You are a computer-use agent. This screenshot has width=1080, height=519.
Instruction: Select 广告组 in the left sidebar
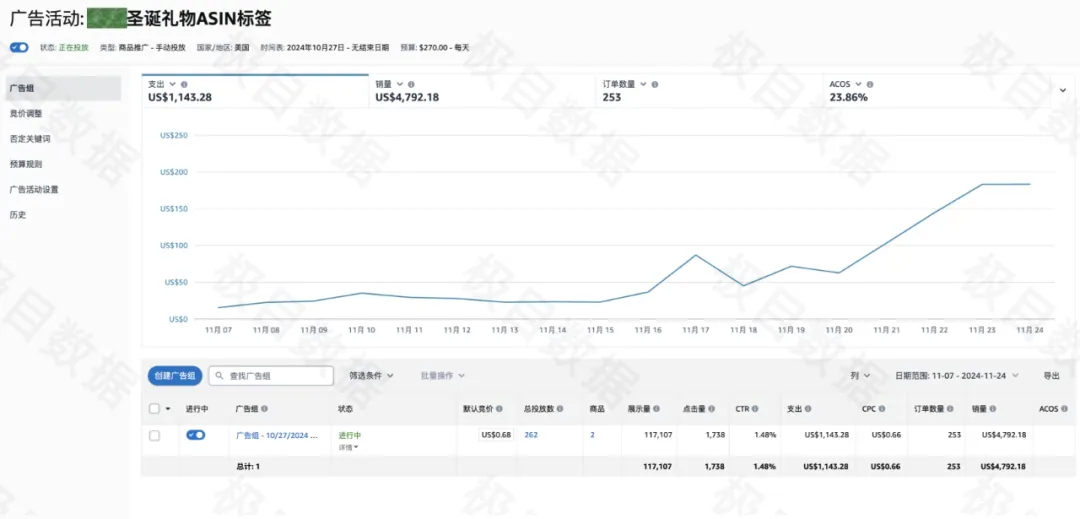tap(63, 89)
